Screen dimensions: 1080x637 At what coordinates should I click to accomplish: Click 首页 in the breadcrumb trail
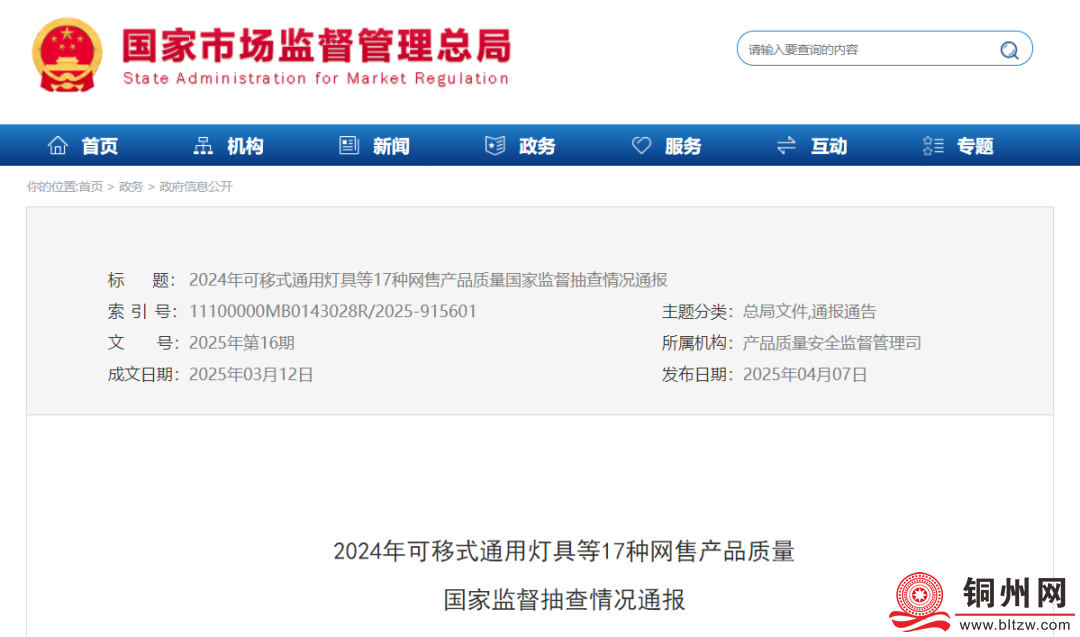pos(91,187)
